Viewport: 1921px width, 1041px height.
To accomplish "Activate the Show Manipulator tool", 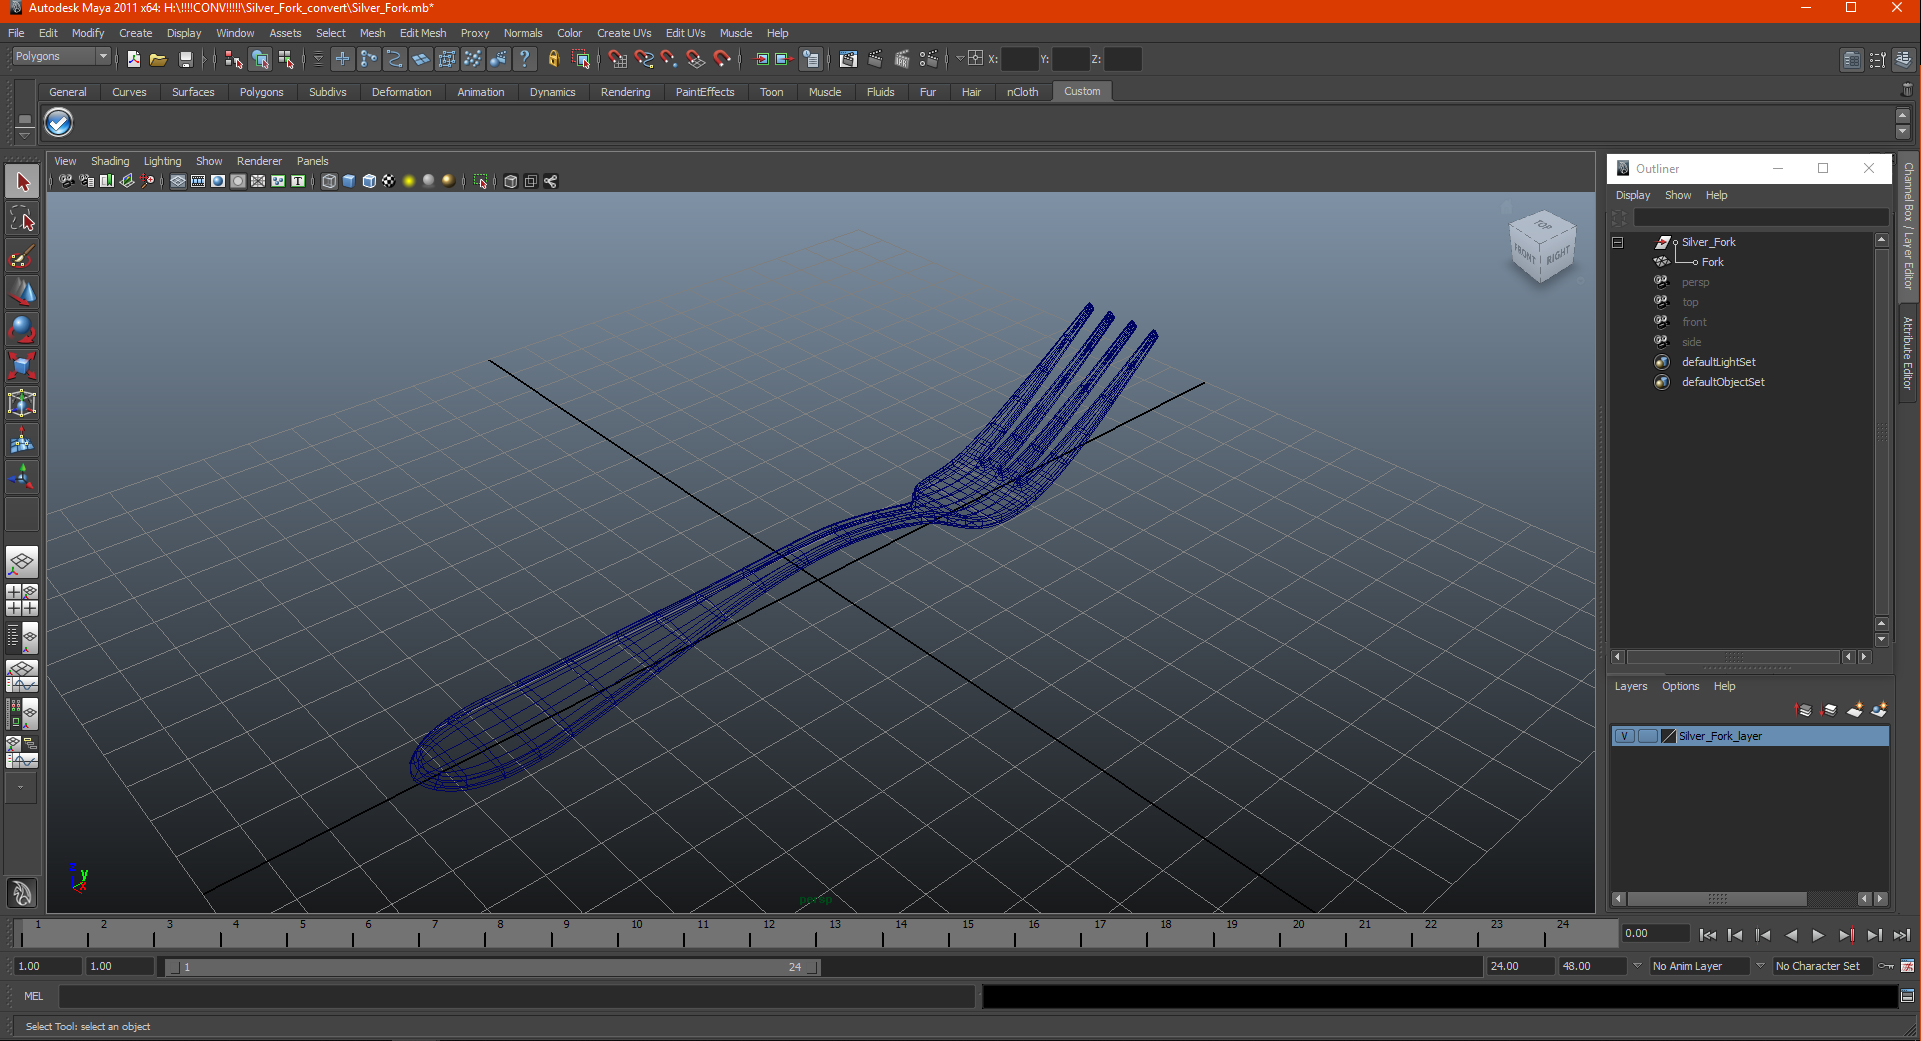I will [22, 477].
